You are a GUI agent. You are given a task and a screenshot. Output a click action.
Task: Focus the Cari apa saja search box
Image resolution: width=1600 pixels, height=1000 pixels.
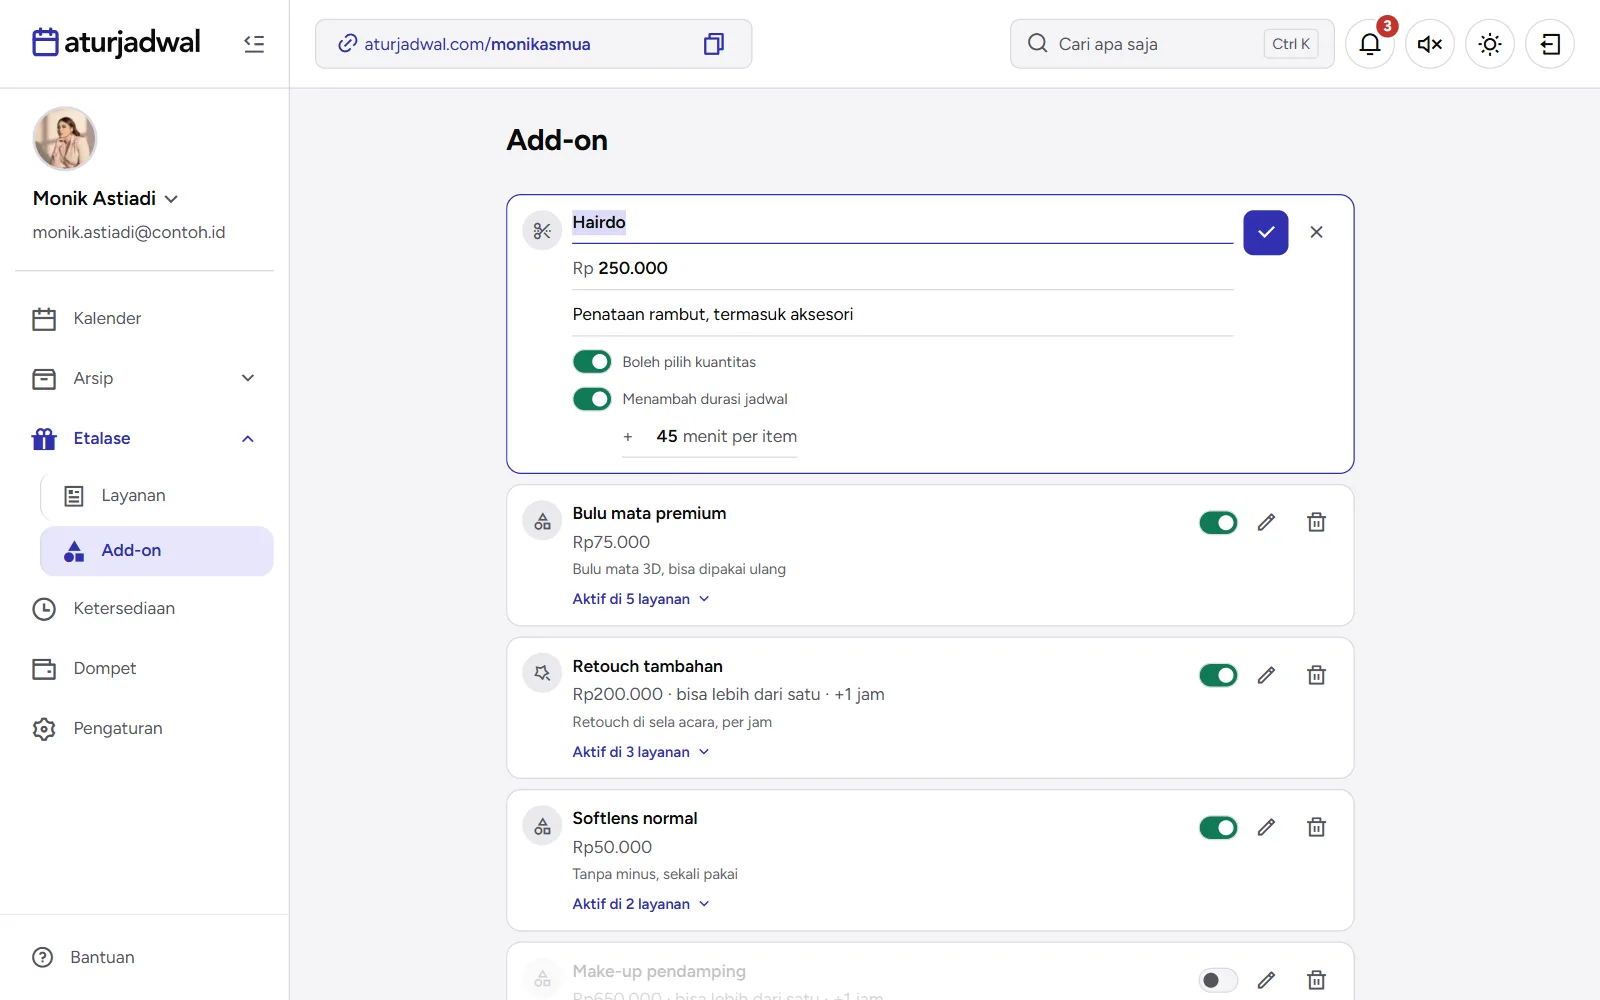pos(1172,44)
